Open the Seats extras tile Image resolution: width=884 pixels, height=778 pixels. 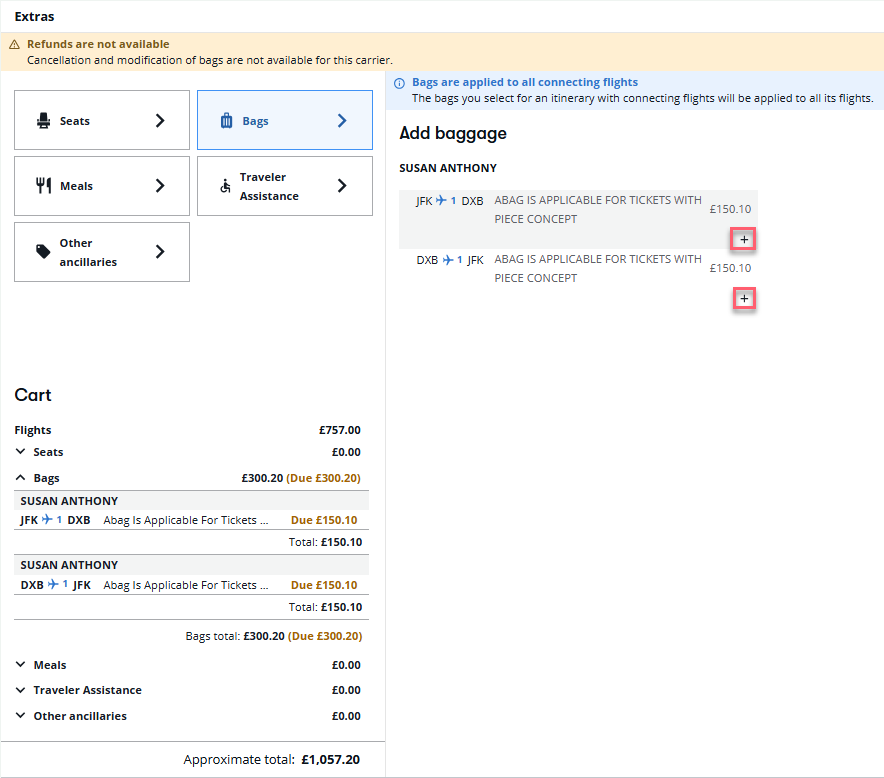[101, 121]
